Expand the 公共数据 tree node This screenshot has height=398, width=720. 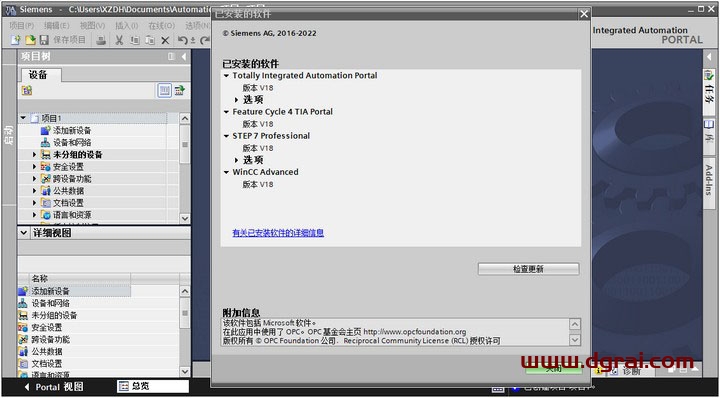coord(34,191)
